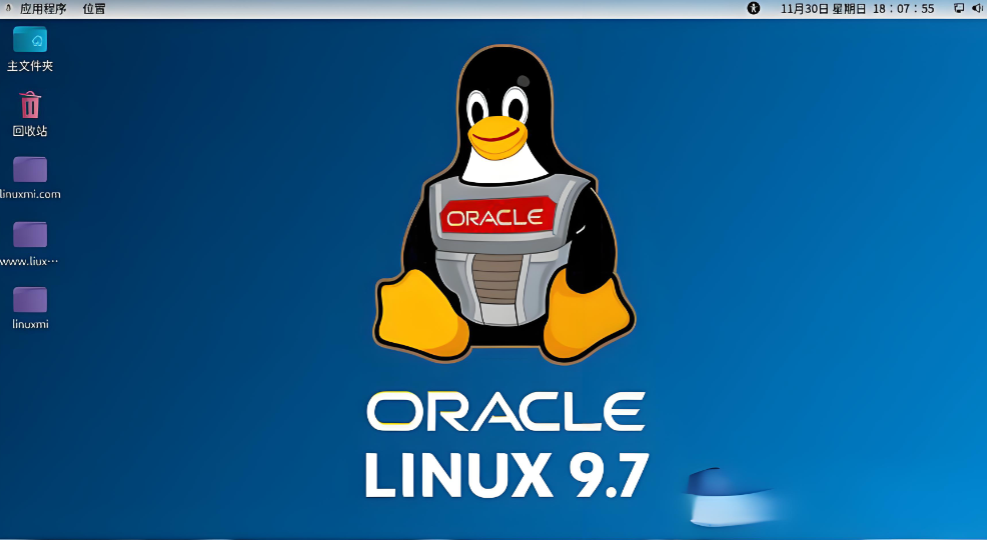The image size is (987, 540).
Task: Open the www.liux… folder icon
Action: (x=30, y=235)
